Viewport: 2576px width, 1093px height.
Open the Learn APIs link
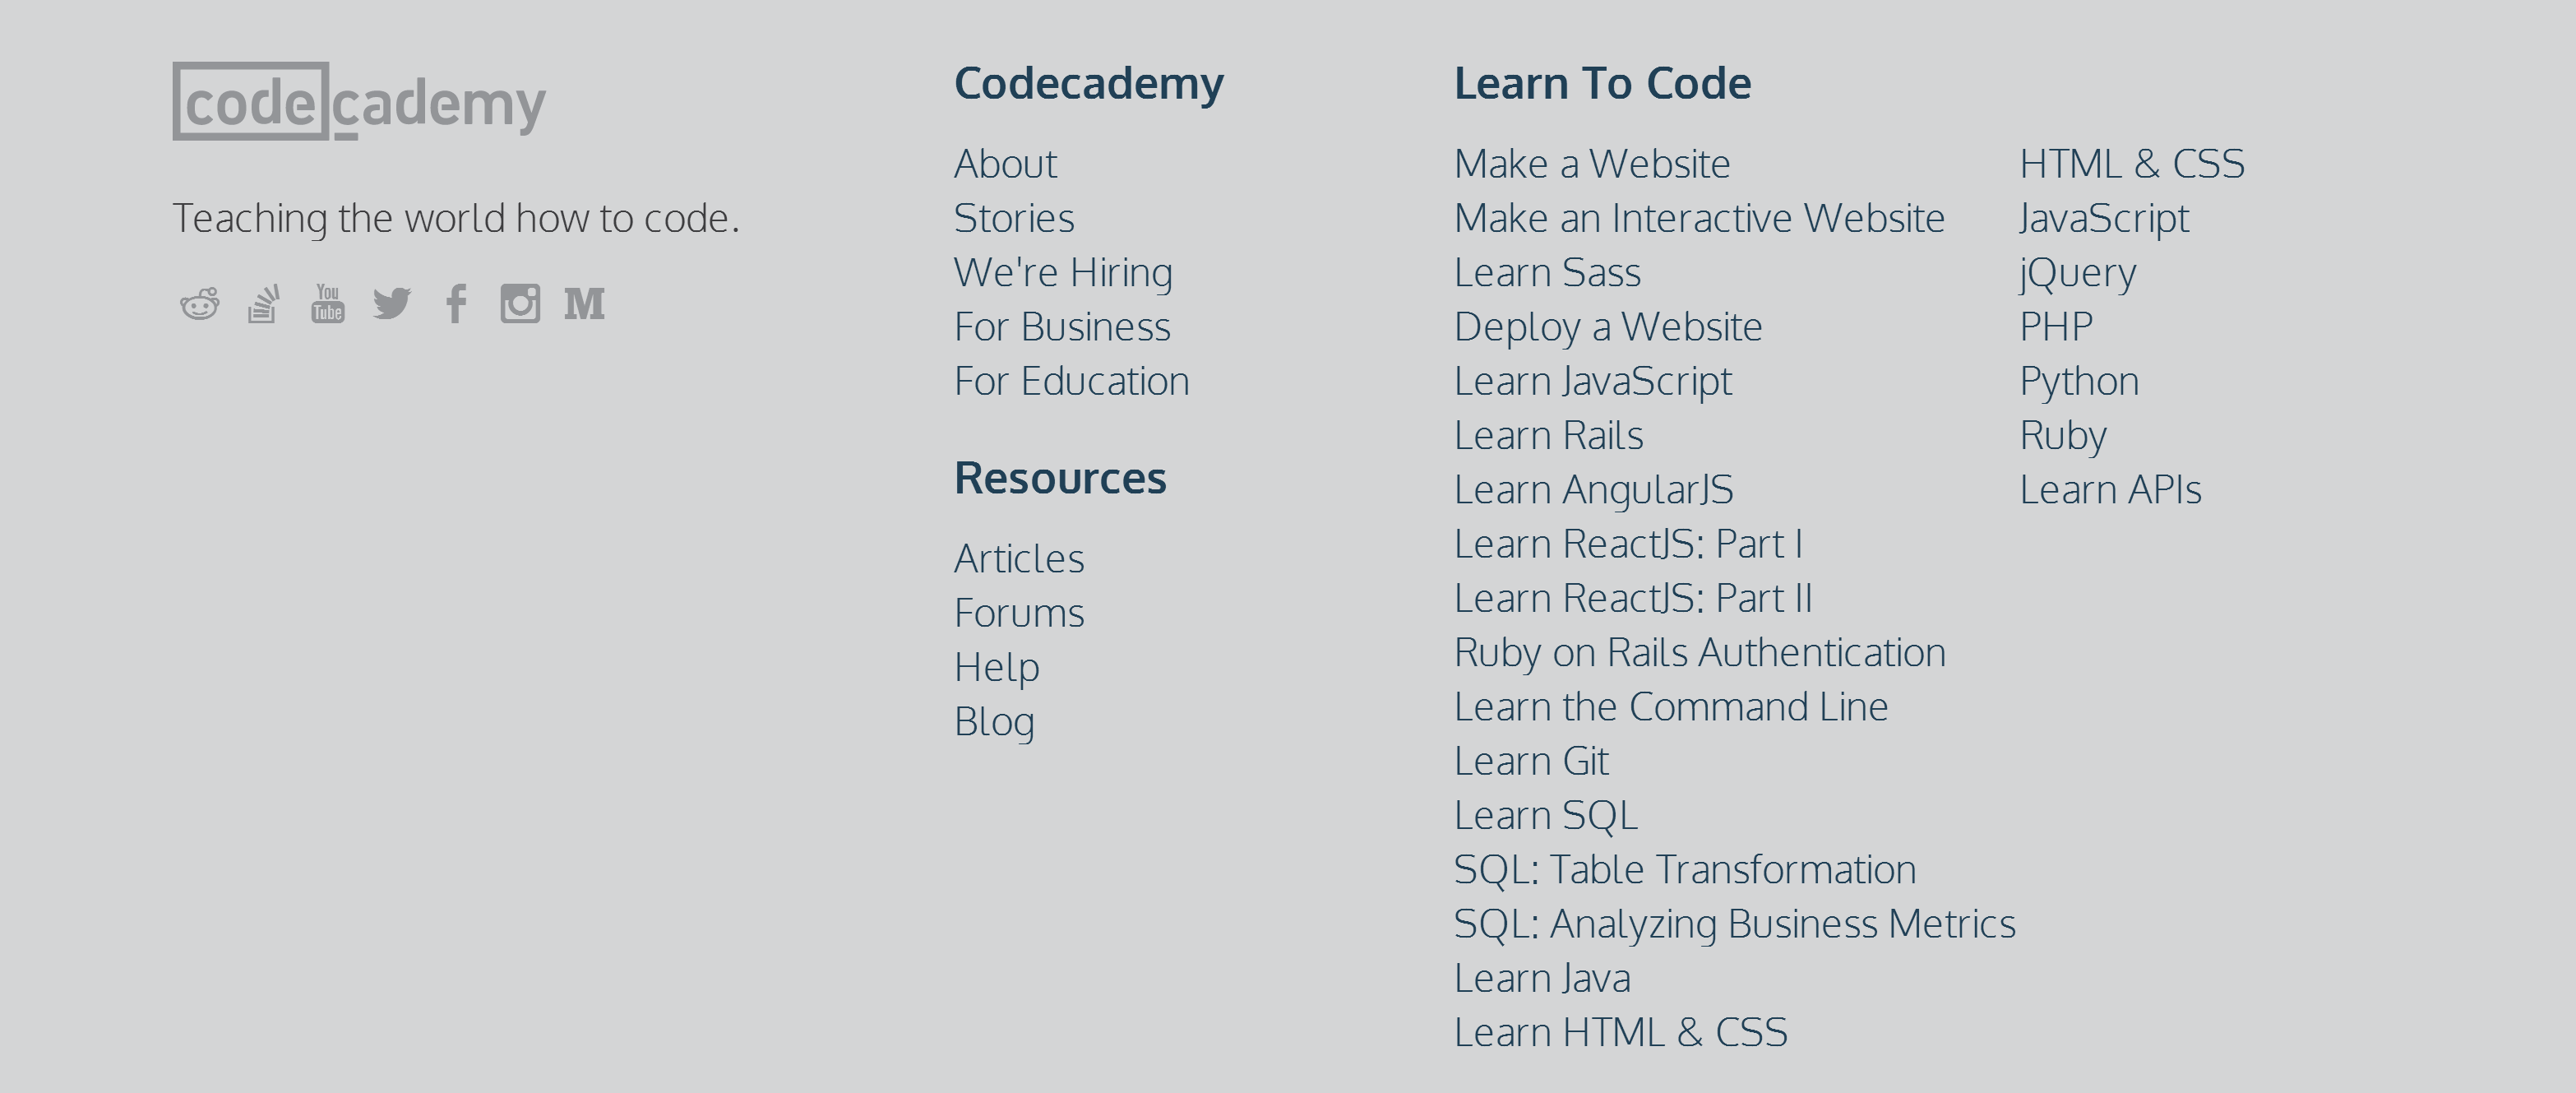pyautogui.click(x=2110, y=490)
